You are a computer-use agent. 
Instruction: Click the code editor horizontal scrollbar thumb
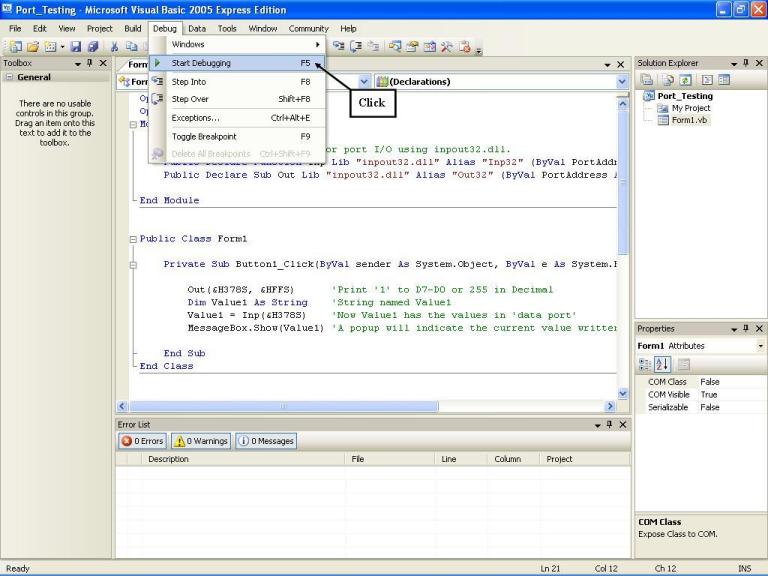(284, 406)
